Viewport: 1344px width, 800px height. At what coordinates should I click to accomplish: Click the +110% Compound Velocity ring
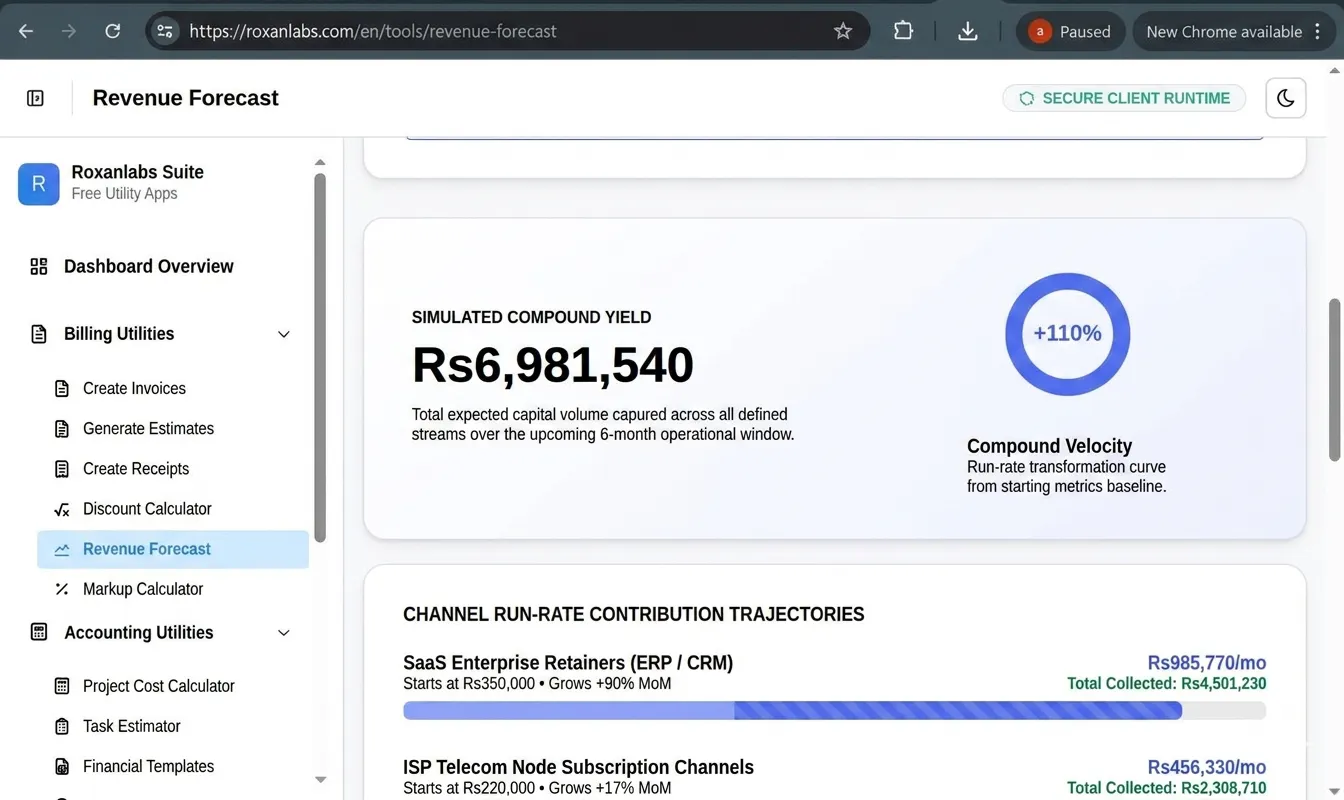(x=1067, y=334)
